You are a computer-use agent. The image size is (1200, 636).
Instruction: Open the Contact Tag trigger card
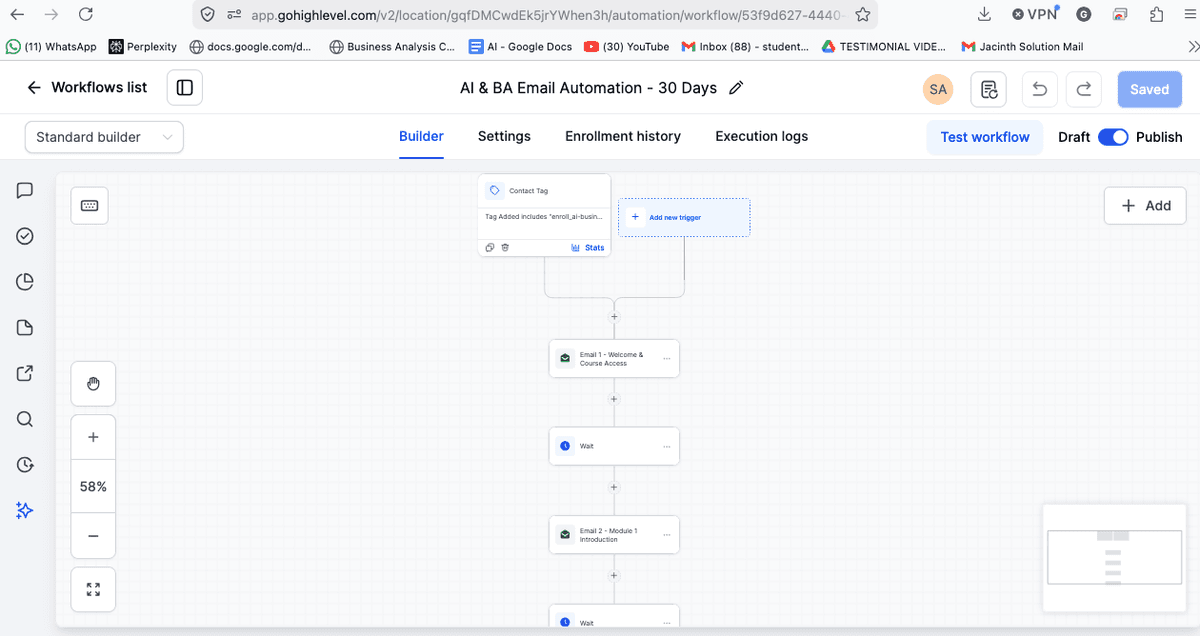pyautogui.click(x=544, y=215)
